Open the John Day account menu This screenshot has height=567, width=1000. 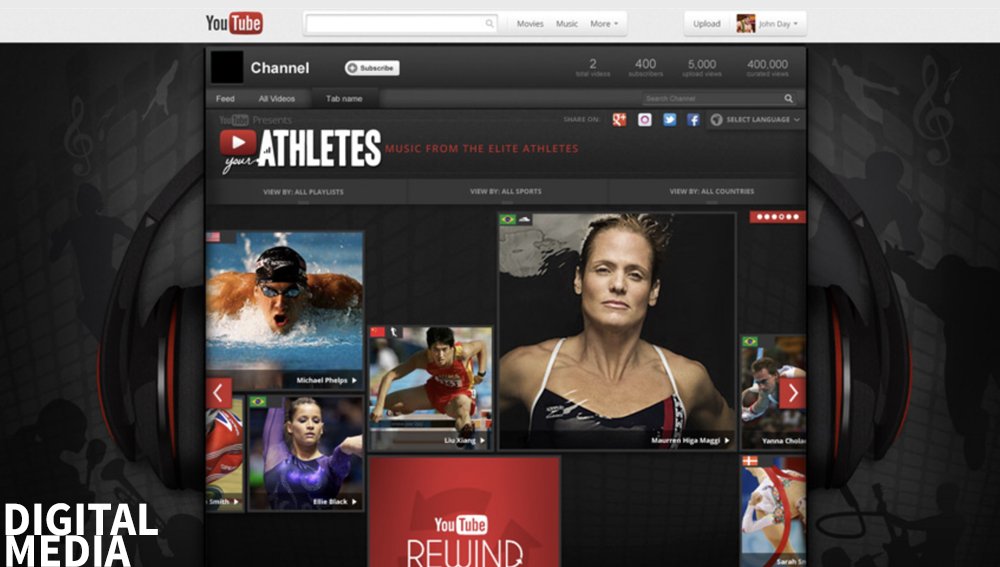pyautogui.click(x=778, y=24)
